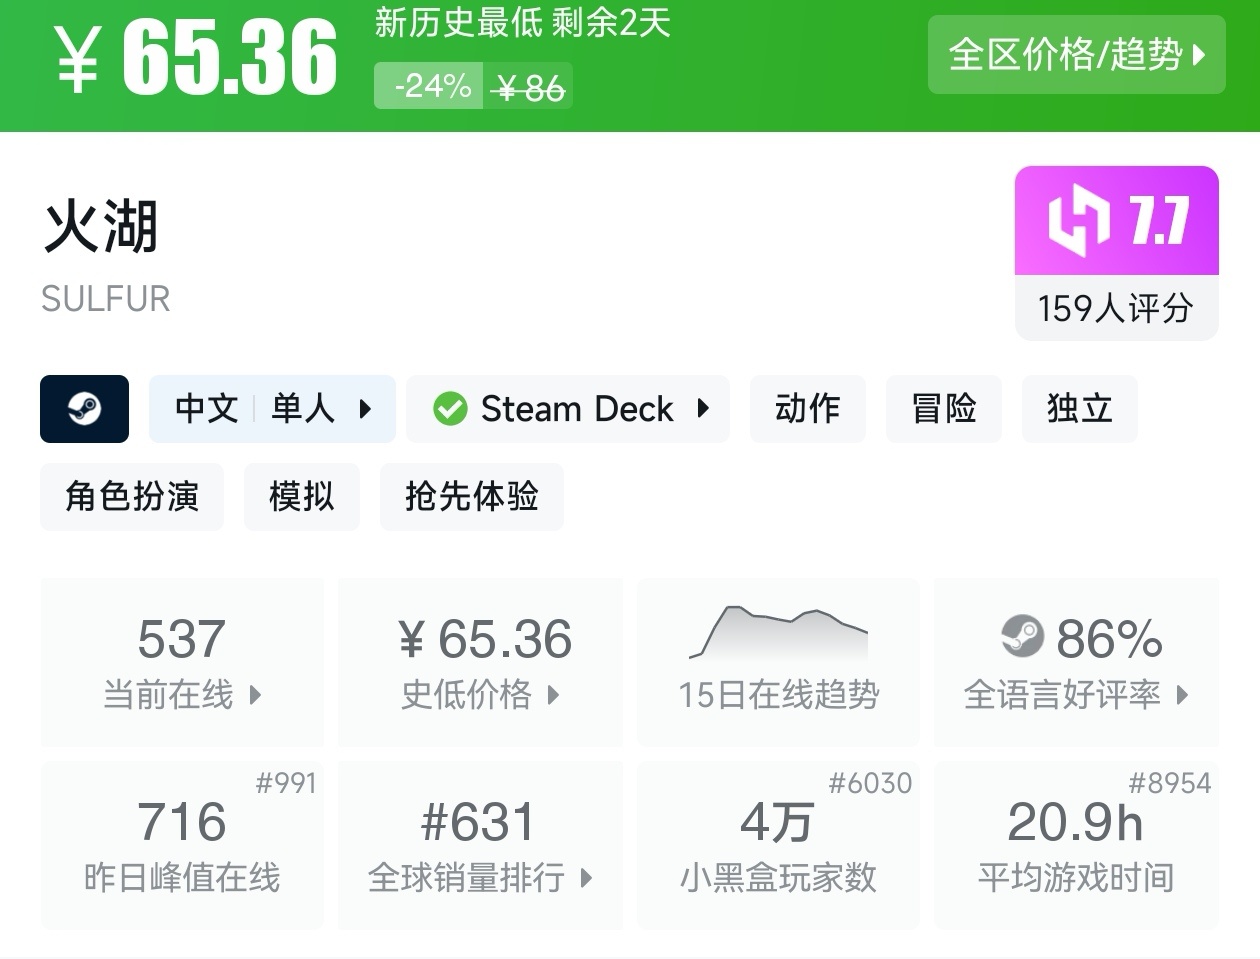The image size is (1260, 959).
Task: Click the Steam logo beside 86%
Action: [x=1022, y=636]
